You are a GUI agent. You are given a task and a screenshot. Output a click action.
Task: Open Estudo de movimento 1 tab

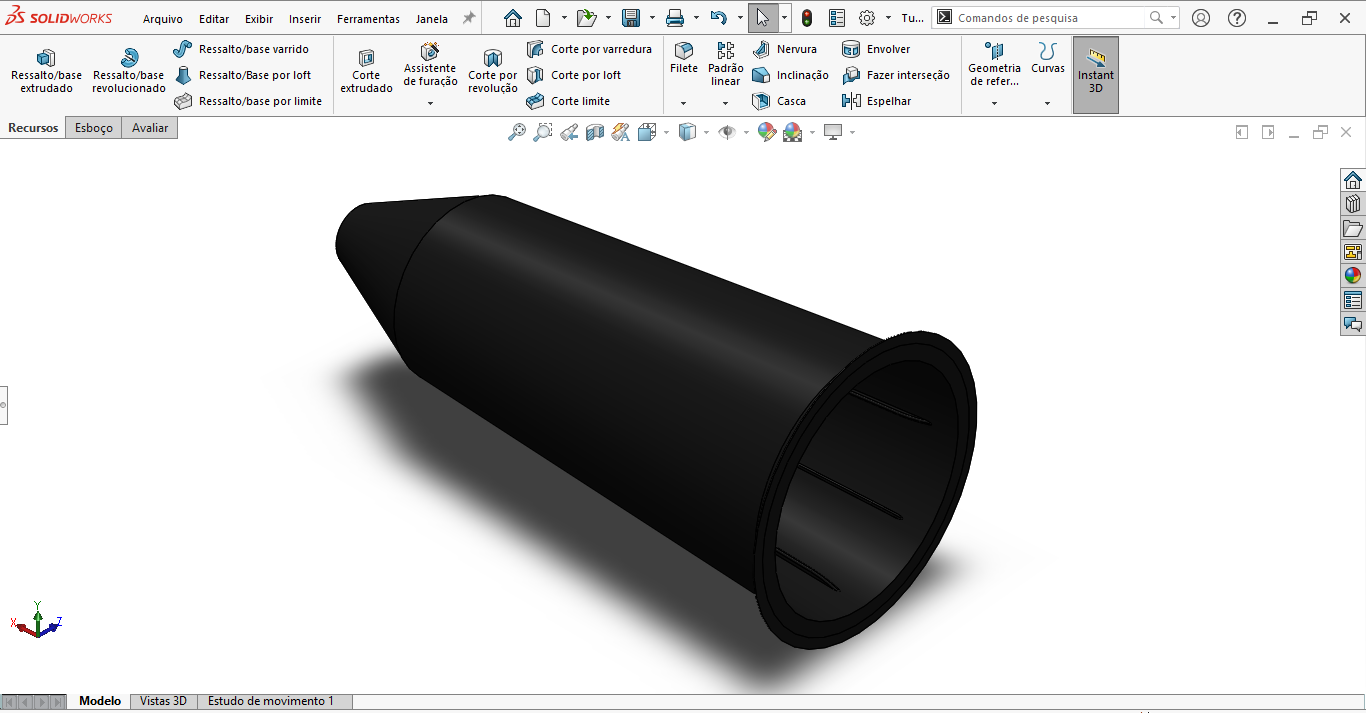(271, 701)
